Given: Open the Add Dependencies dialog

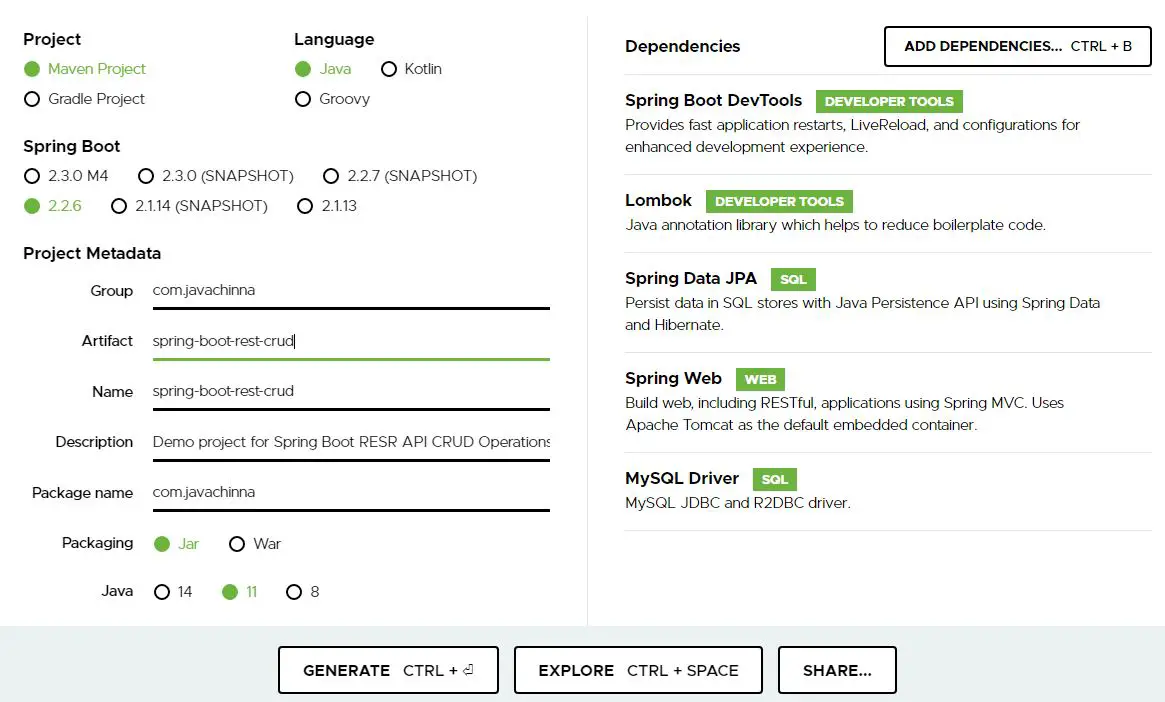Looking at the screenshot, I should pos(1017,46).
